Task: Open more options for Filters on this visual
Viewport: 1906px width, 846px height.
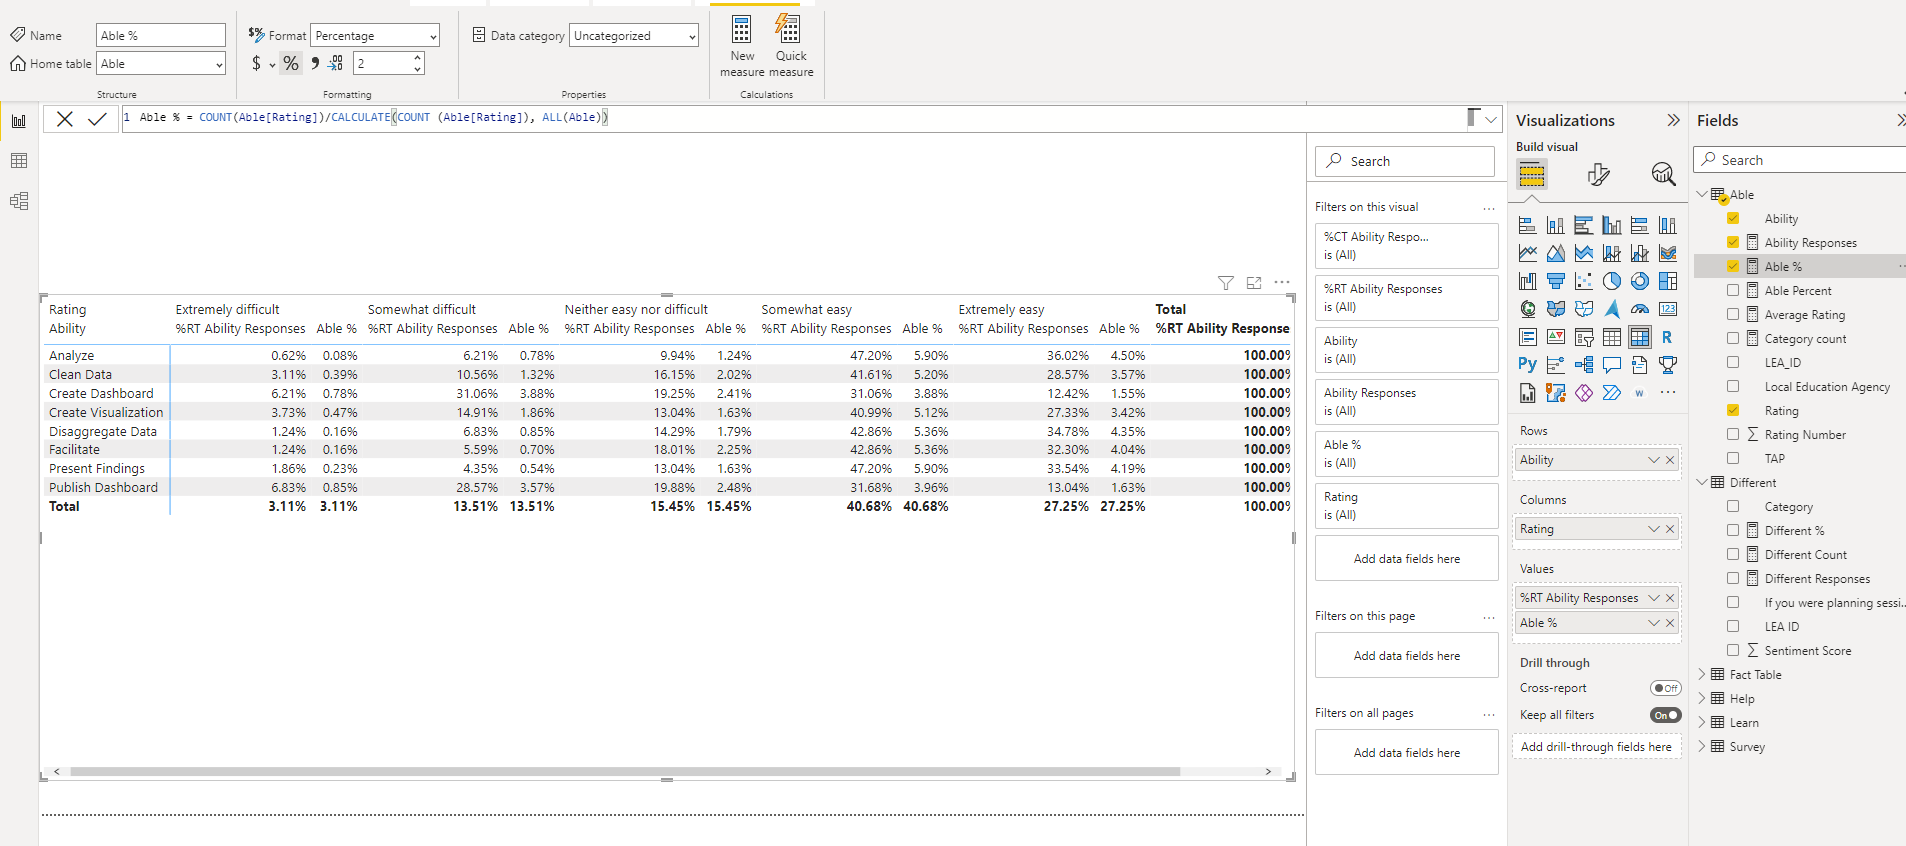Action: pyautogui.click(x=1489, y=208)
